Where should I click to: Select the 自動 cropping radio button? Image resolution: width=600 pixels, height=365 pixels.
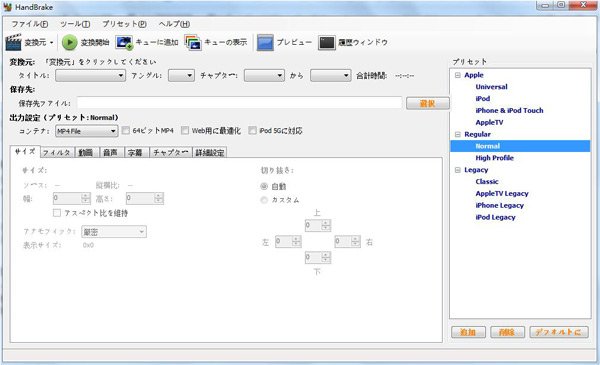(x=264, y=186)
